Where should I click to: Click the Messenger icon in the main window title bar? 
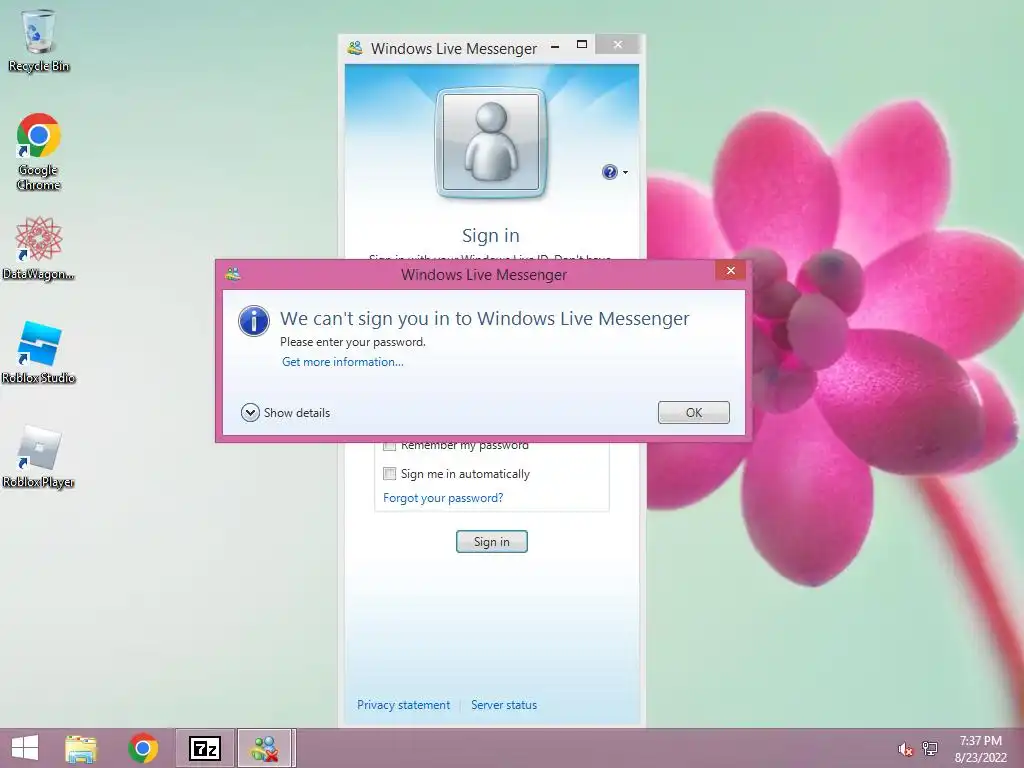[355, 48]
